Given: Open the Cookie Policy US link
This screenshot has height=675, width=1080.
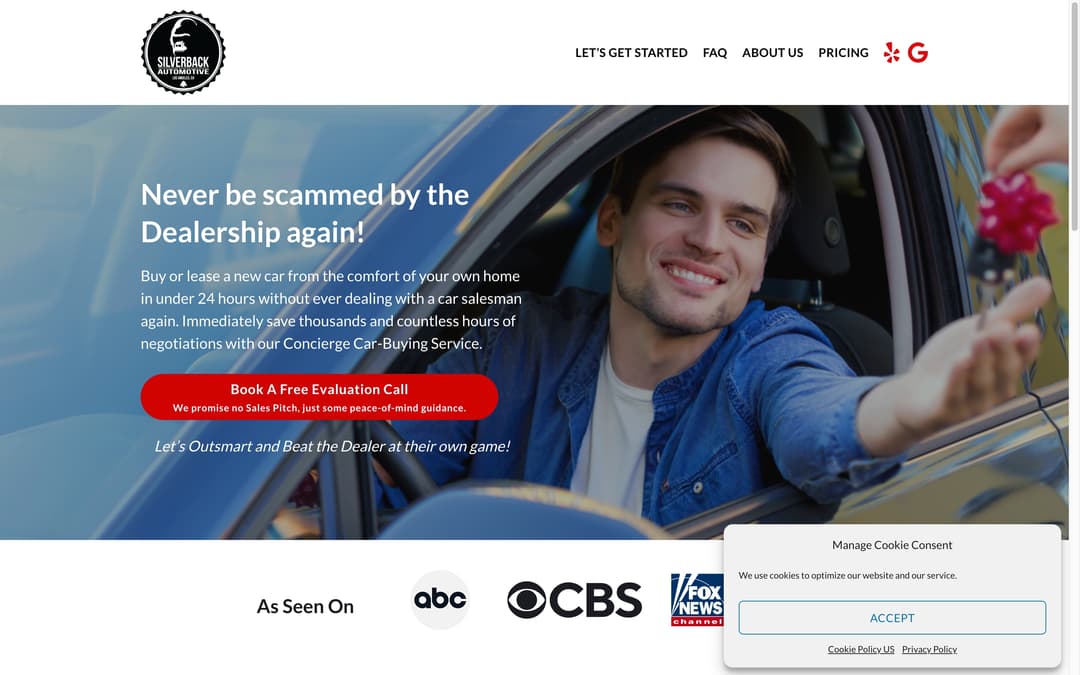Looking at the screenshot, I should [x=861, y=649].
